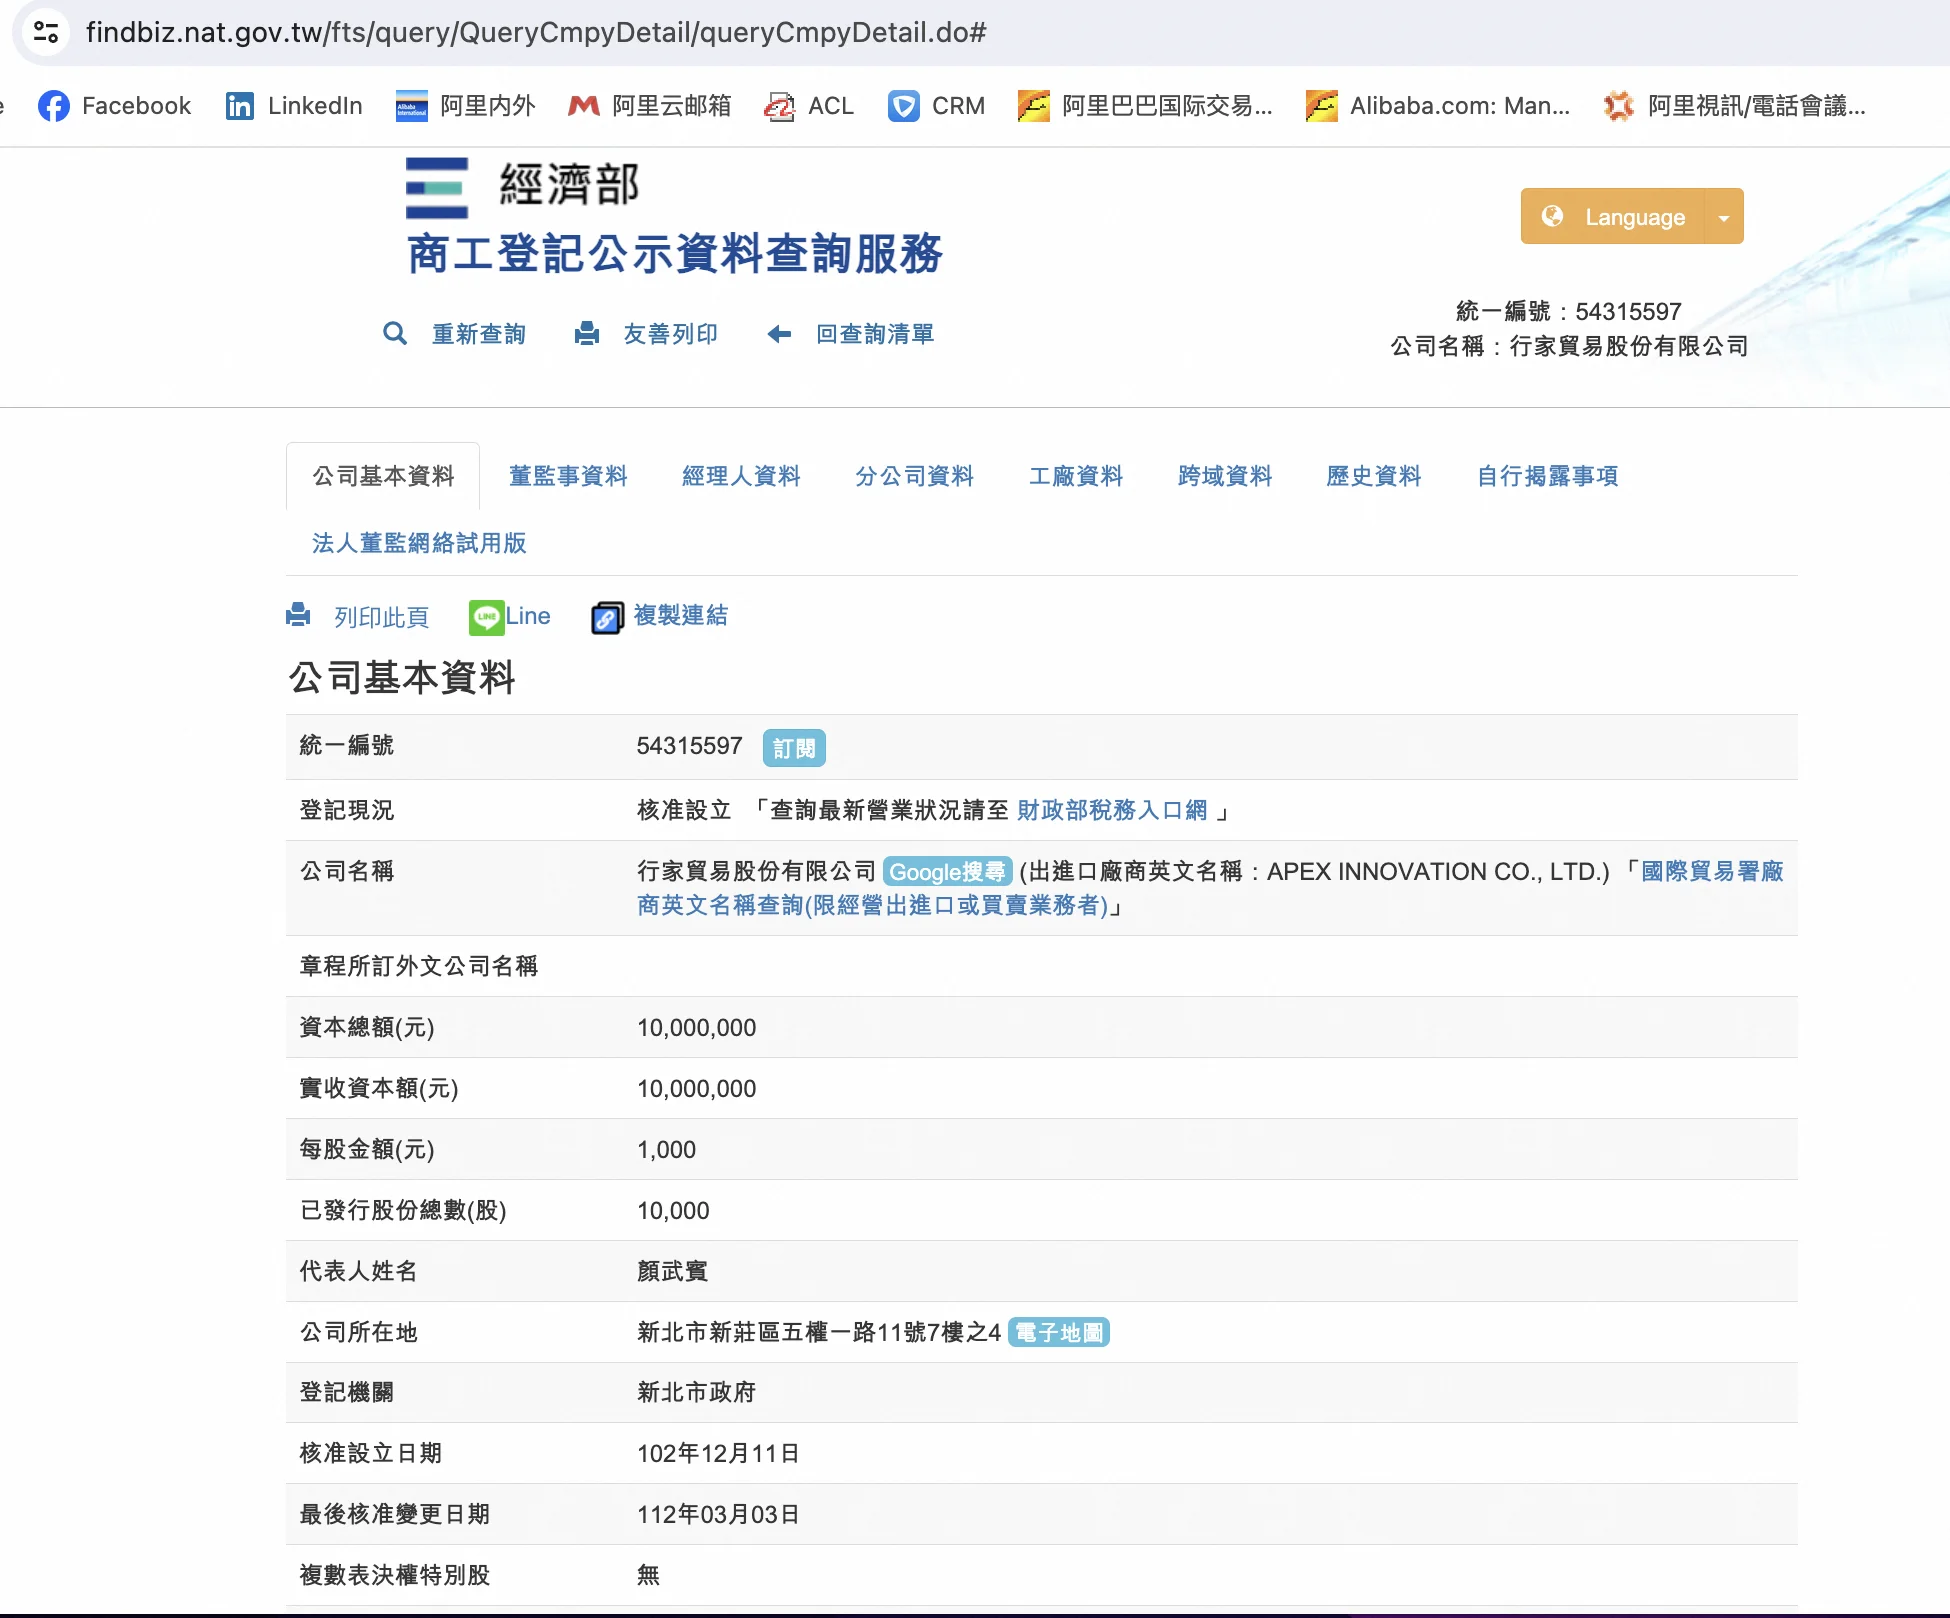
Task: Click the 訂閱 subscribe button
Action: tap(794, 748)
